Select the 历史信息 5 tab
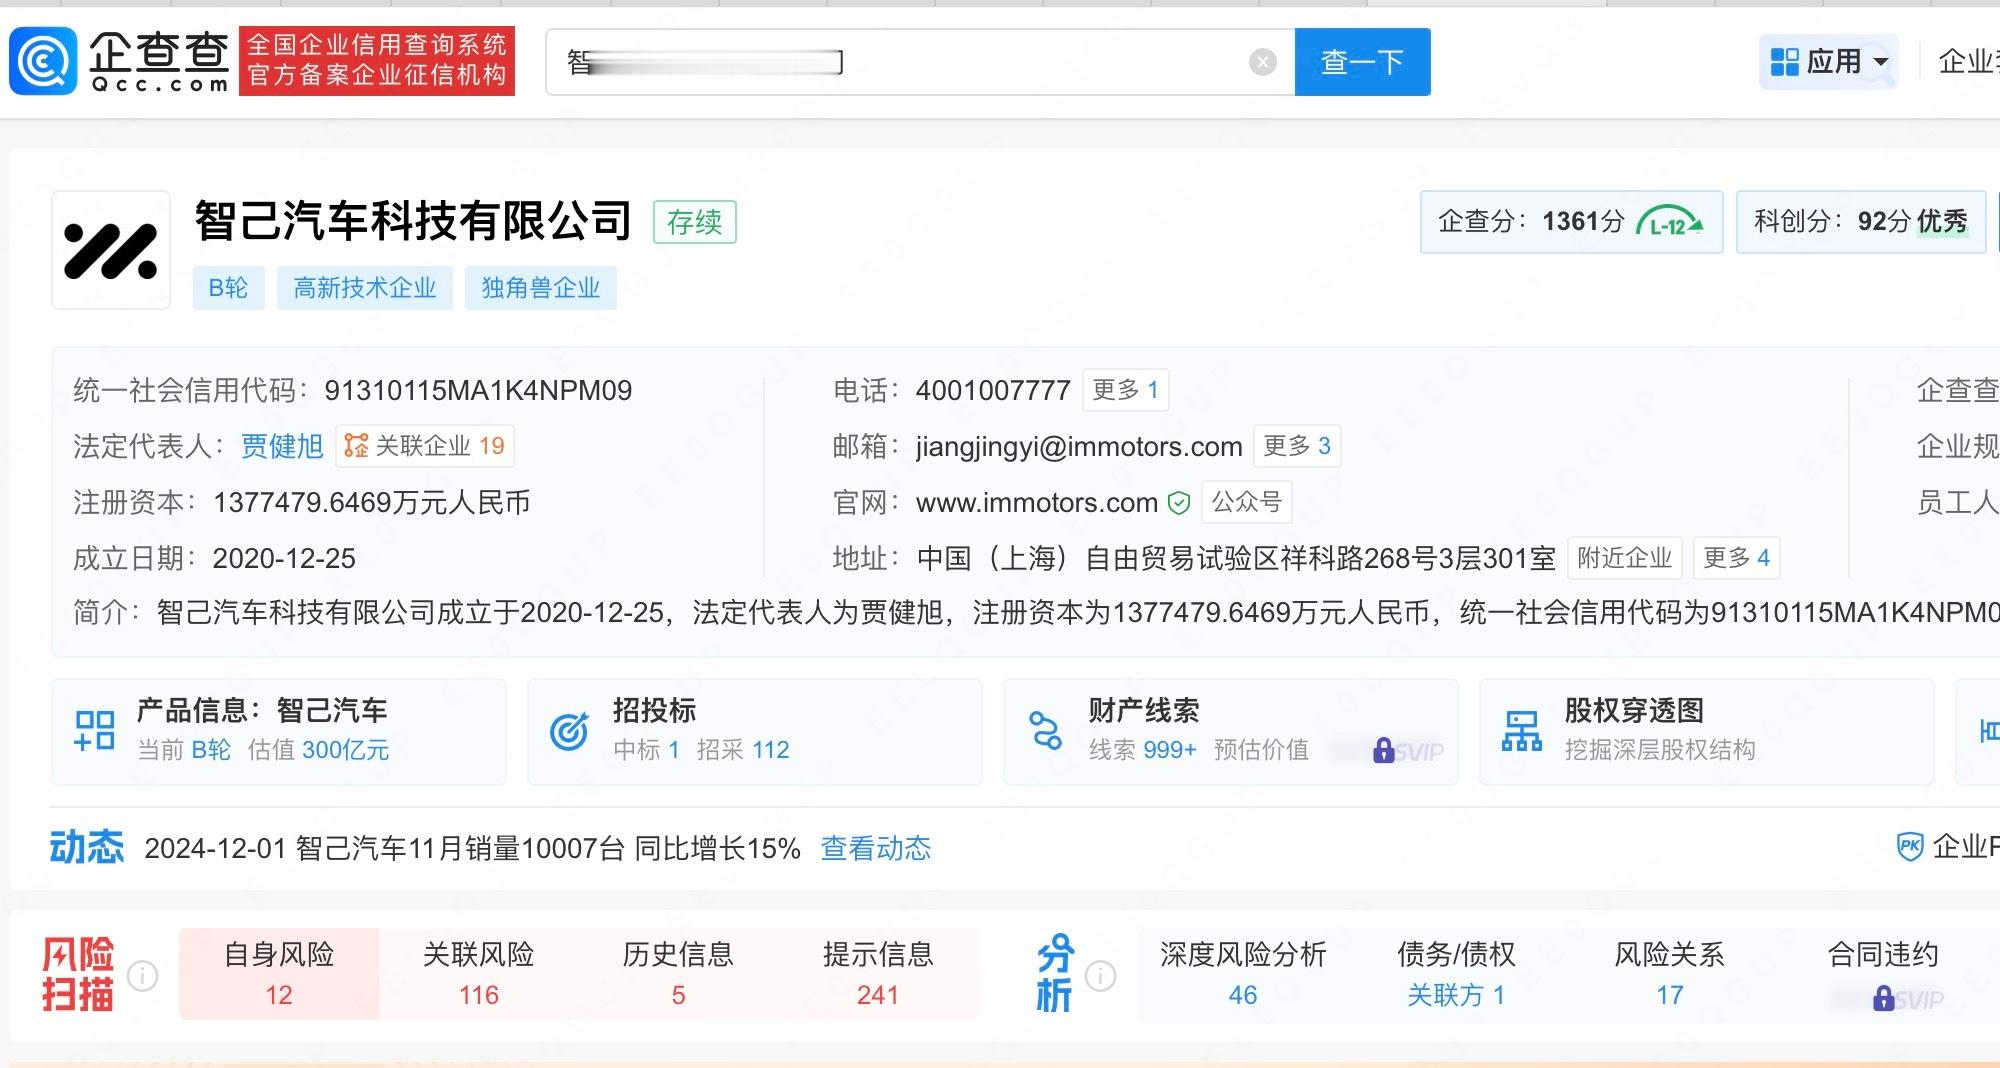Viewport: 2000px width, 1068px height. point(678,974)
